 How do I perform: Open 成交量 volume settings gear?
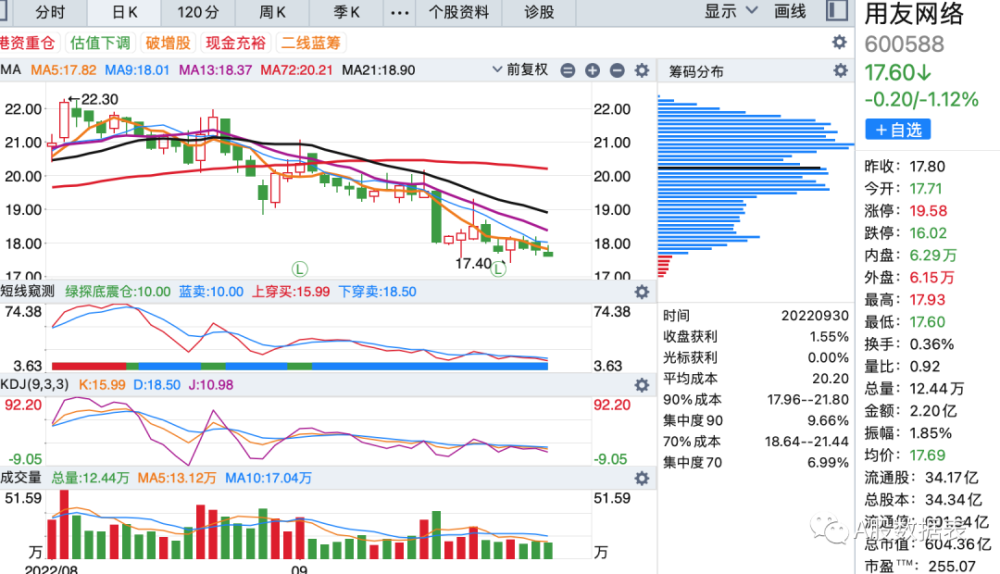pyautogui.click(x=642, y=478)
